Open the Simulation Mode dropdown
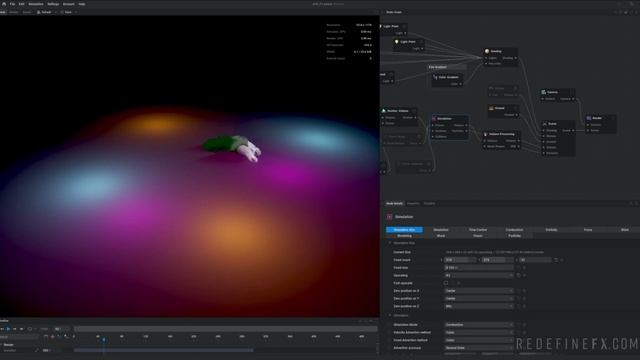640x360 pixels. tap(478, 324)
